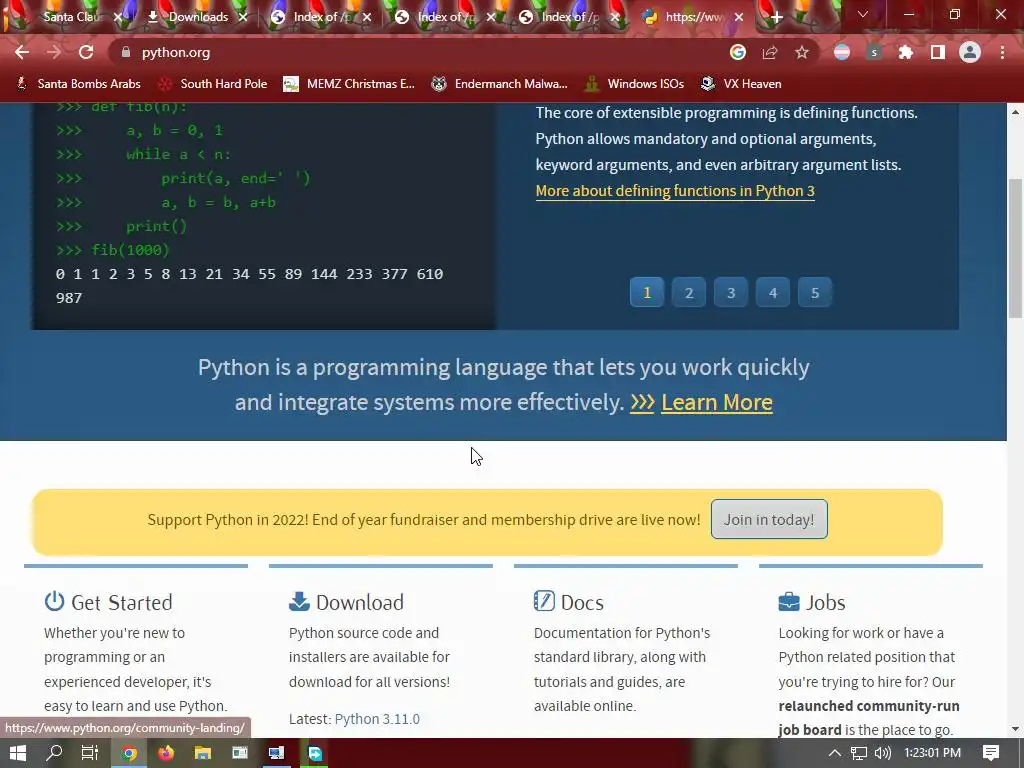Open Firefox from the taskbar
Viewport: 1024px width, 768px height.
coord(166,753)
